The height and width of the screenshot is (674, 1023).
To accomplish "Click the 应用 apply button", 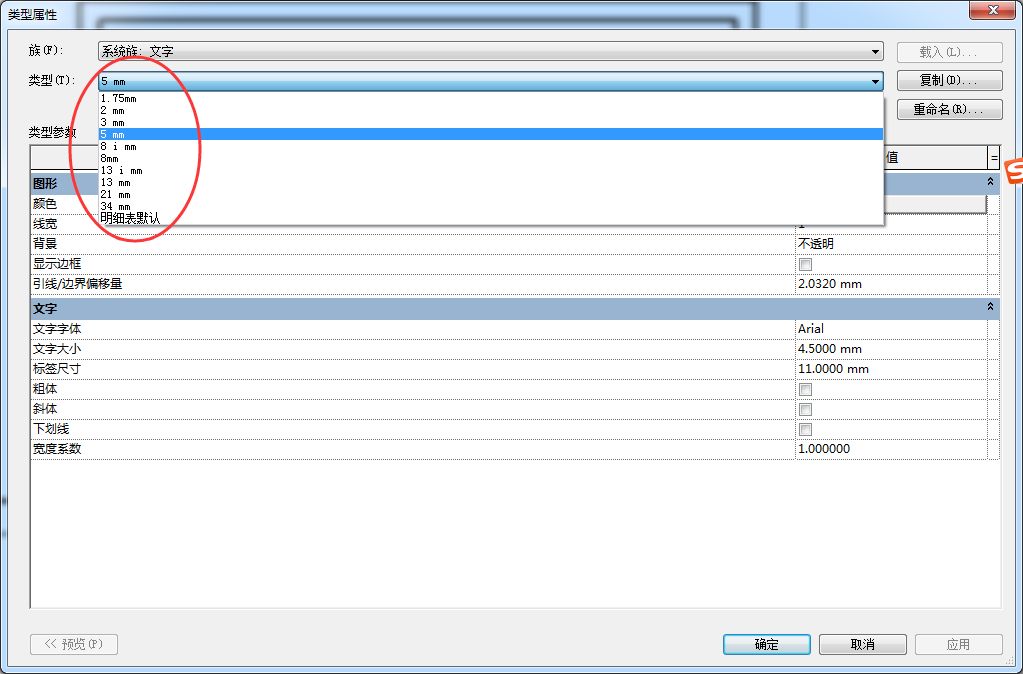I will coord(958,645).
